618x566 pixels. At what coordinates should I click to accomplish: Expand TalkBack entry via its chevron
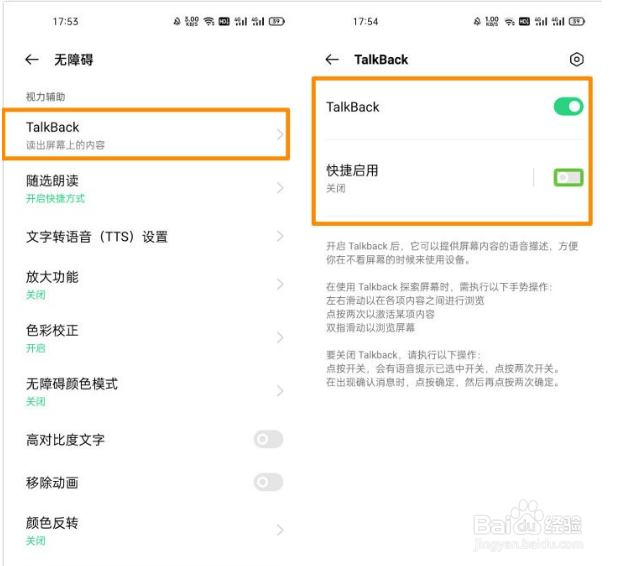280,134
